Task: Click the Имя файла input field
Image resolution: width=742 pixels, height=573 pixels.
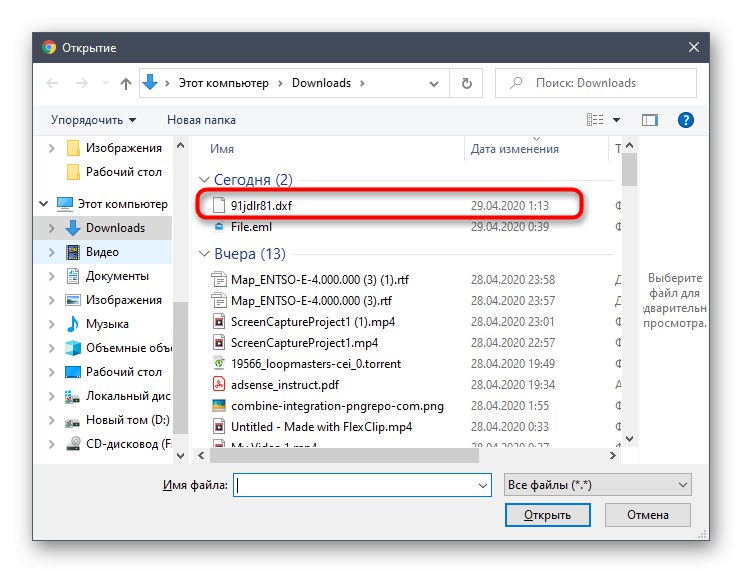Action: click(362, 485)
